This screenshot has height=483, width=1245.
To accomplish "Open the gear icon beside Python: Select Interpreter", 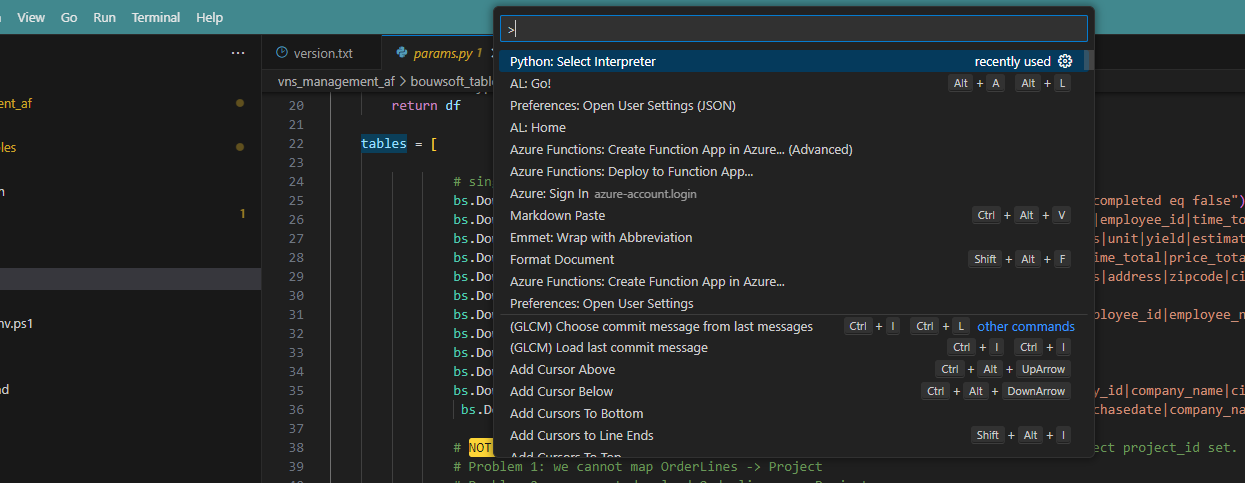I will pos(1065,61).
